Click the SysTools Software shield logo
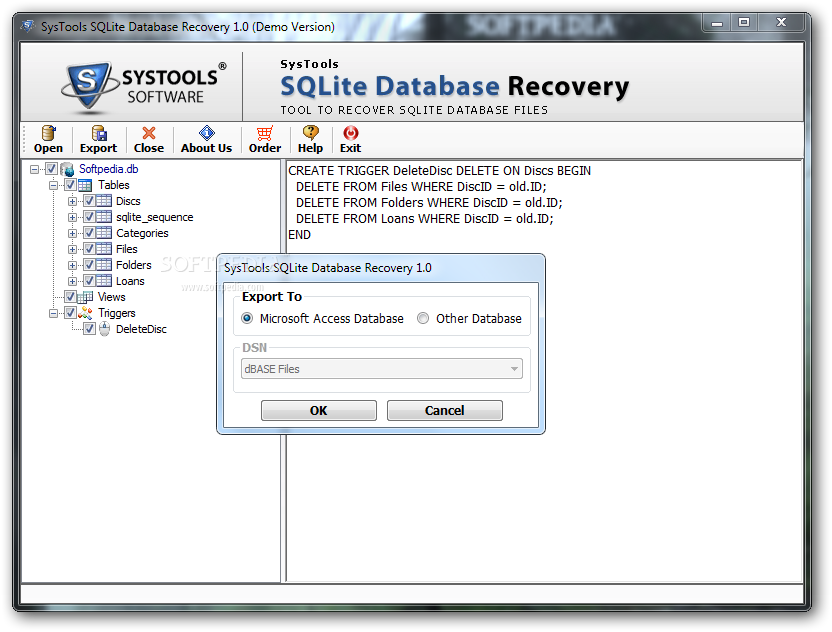832x632 pixels. coord(88,85)
